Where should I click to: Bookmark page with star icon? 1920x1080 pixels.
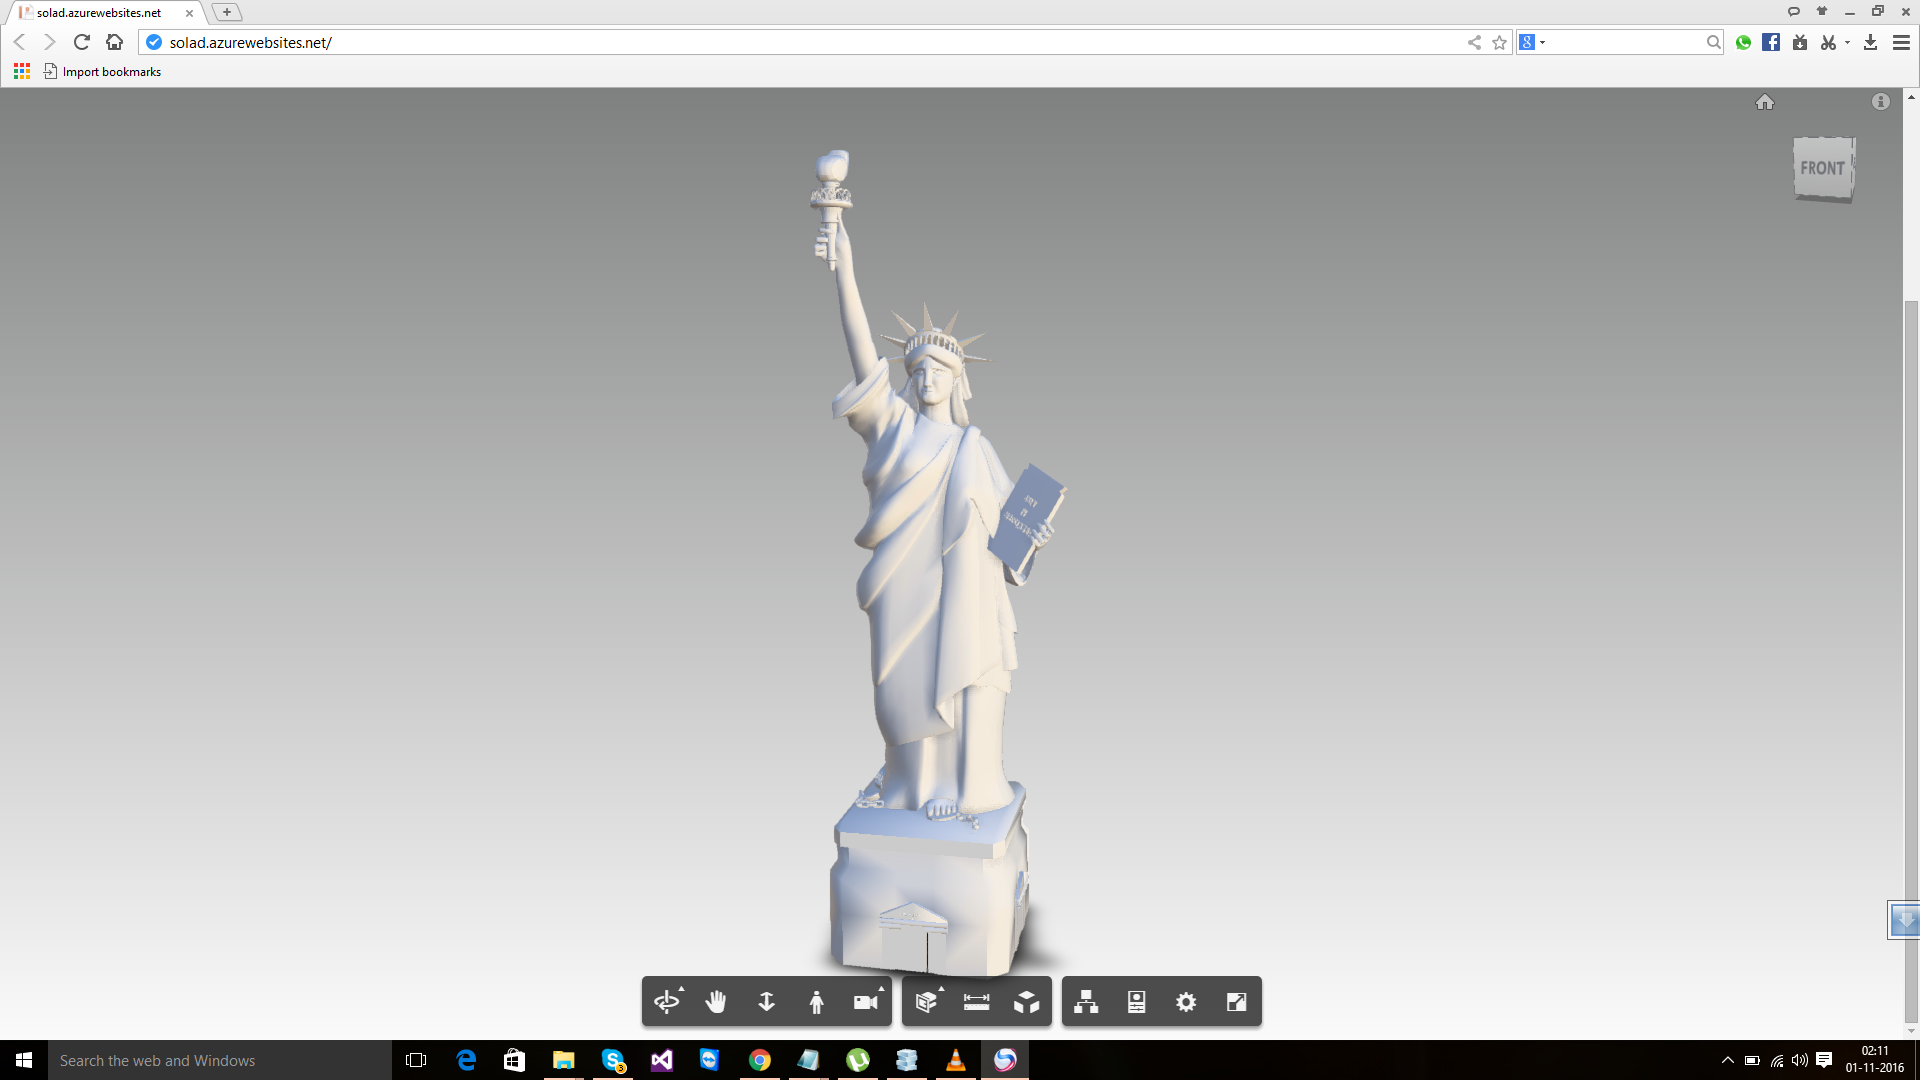tap(1499, 42)
